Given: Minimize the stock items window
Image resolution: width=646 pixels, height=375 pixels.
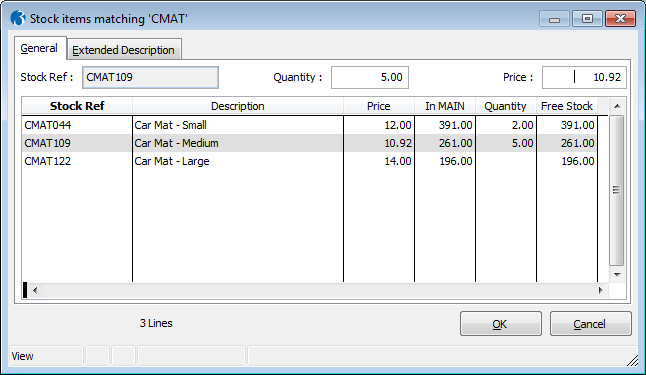Looking at the screenshot, I should [555, 19].
